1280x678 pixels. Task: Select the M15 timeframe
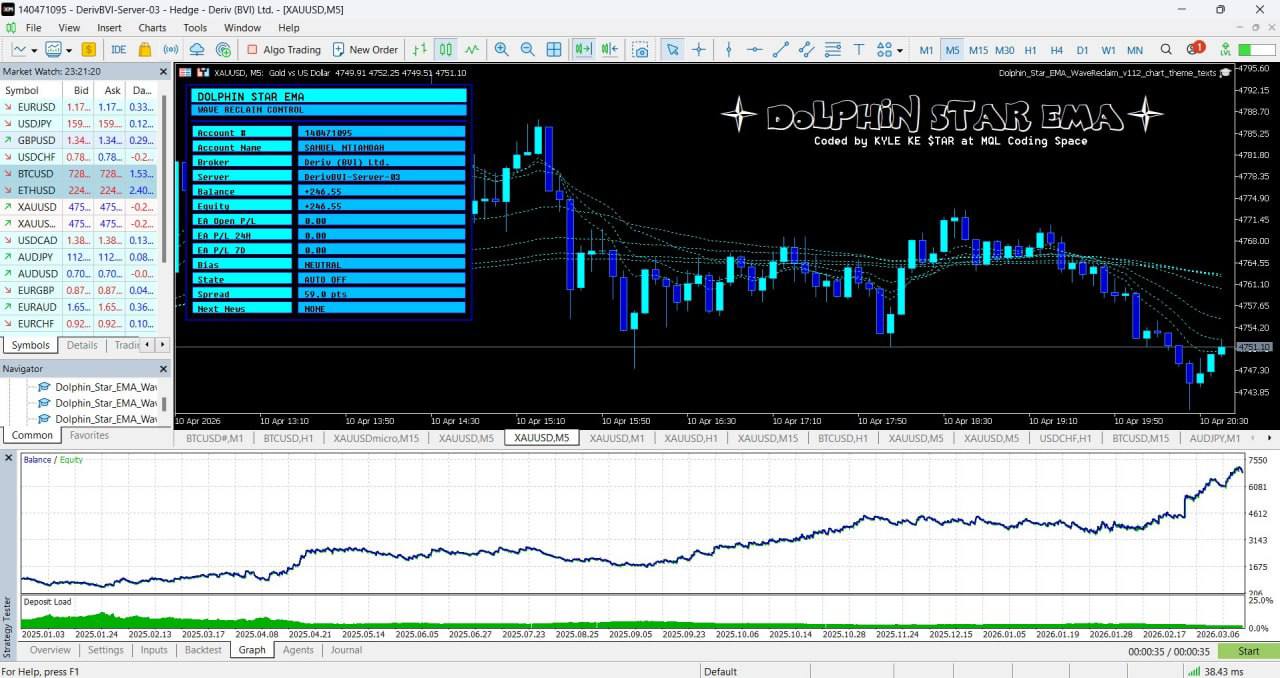point(978,49)
